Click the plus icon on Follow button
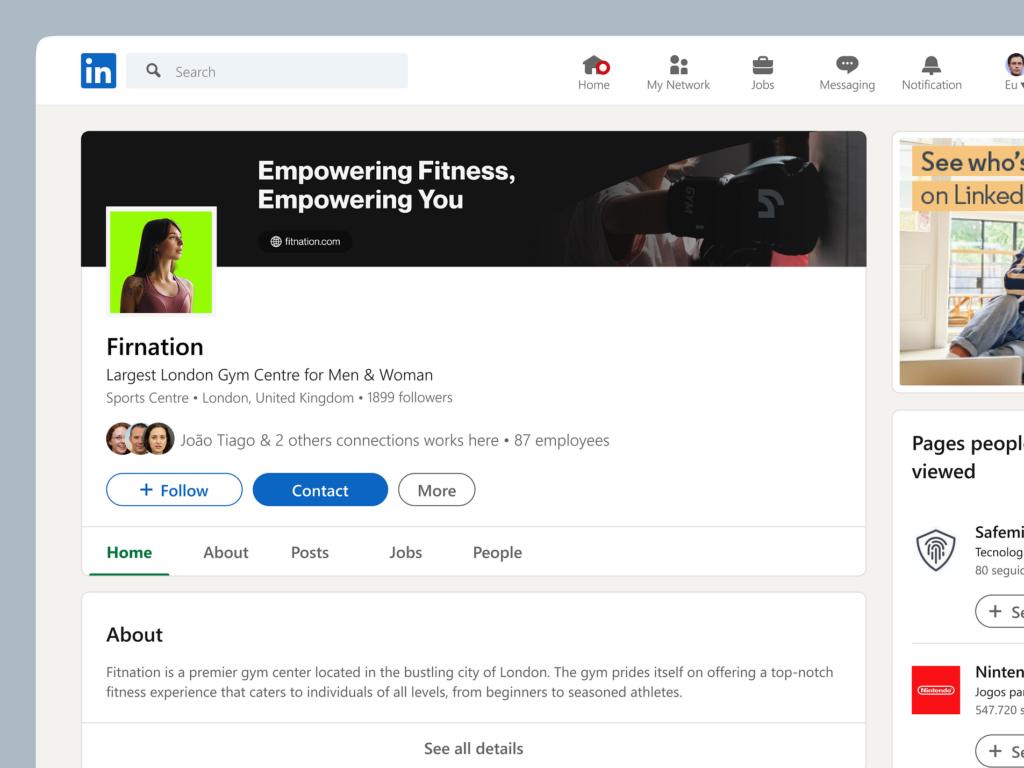 [146, 490]
